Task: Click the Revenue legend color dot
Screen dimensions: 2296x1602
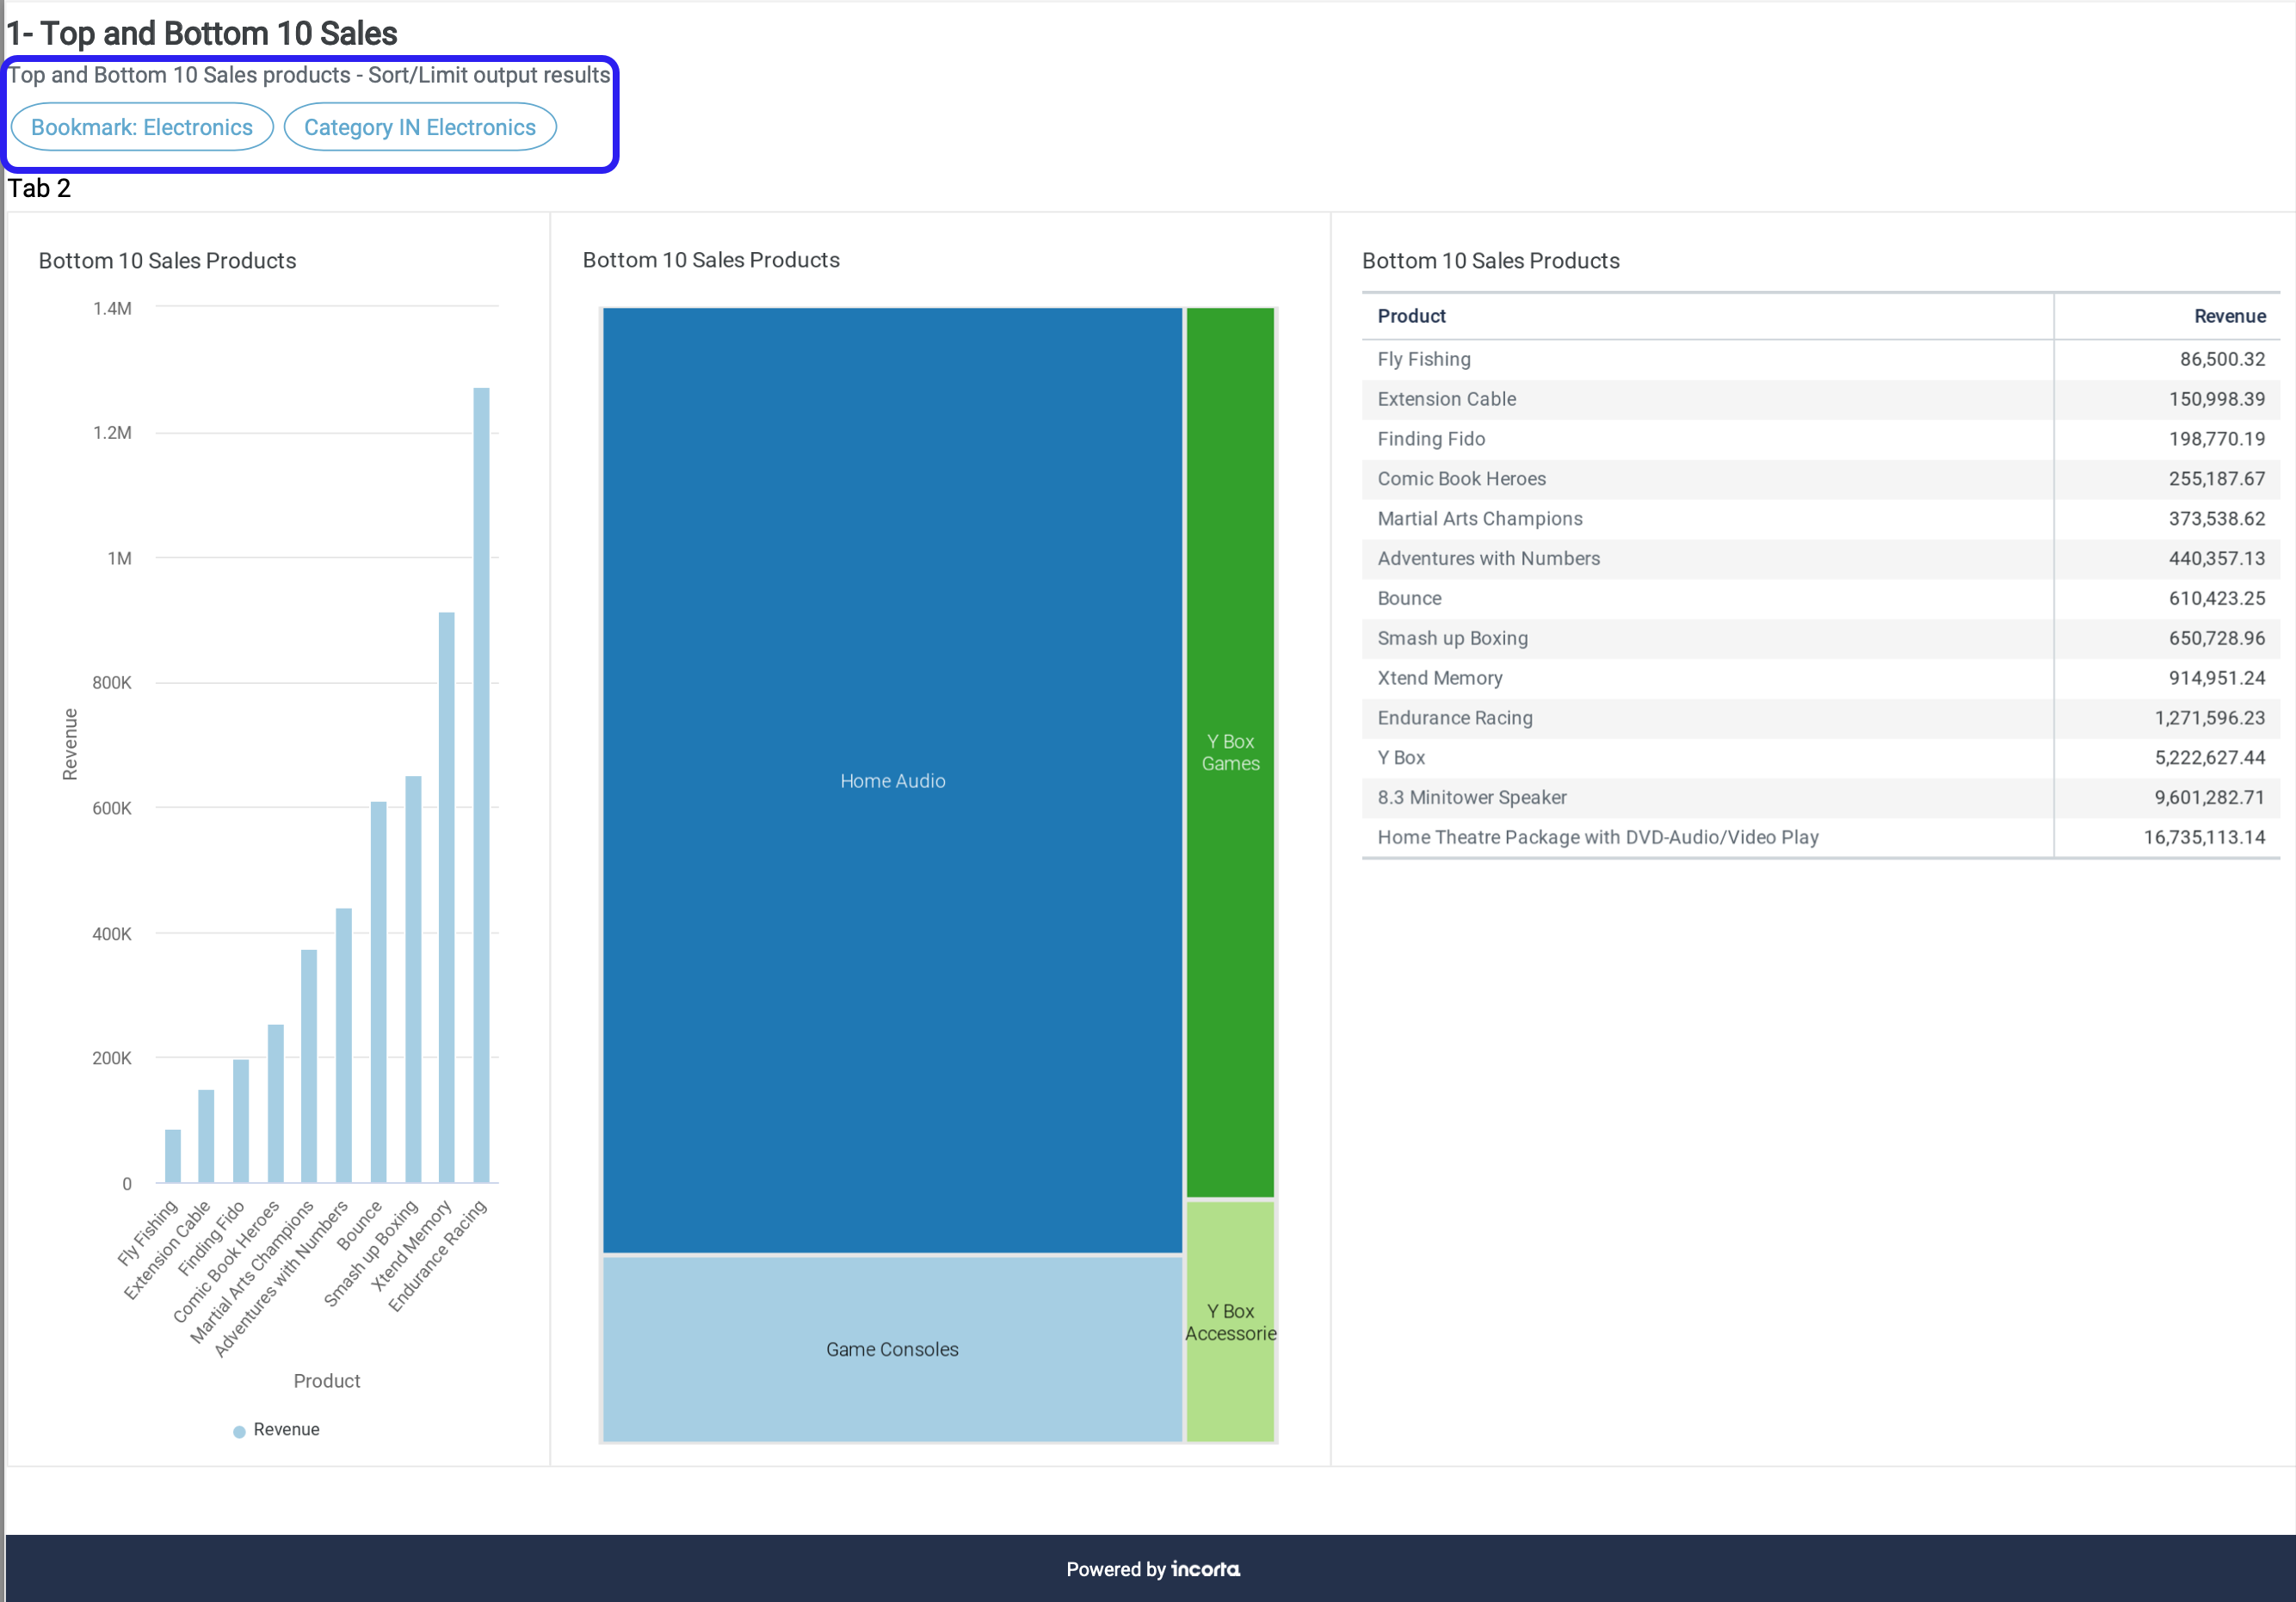Action: 239,1431
